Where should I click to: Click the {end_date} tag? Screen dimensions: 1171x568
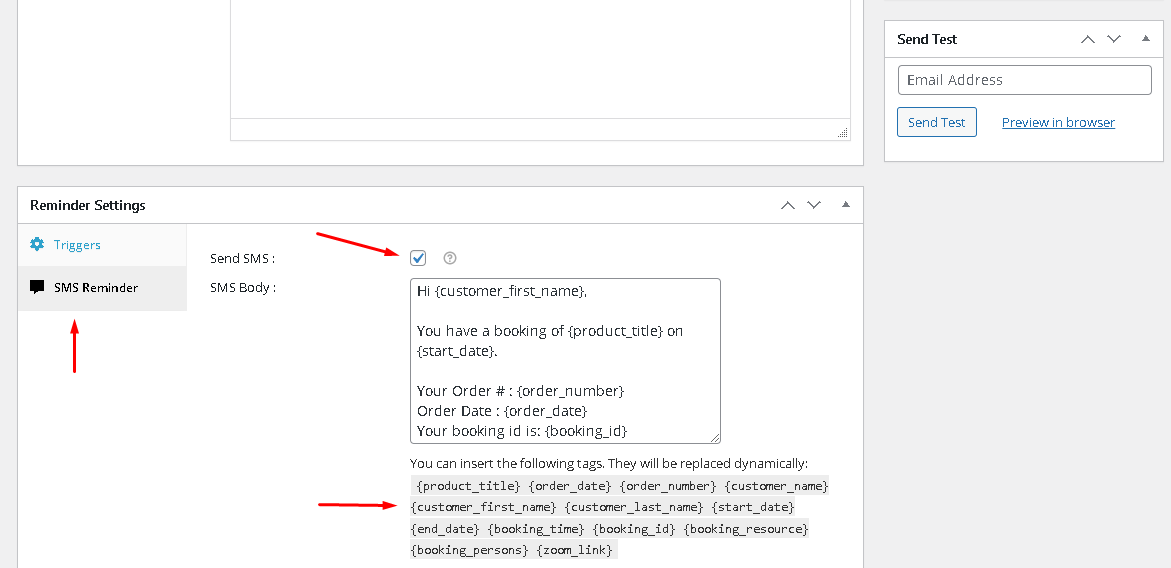click(x=446, y=529)
